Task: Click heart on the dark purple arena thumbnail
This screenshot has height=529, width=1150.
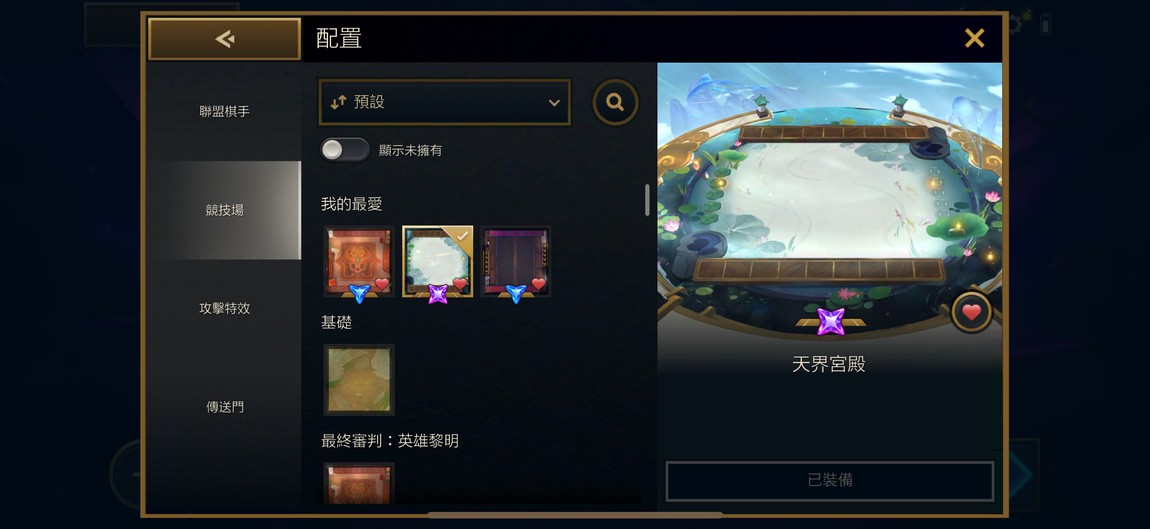Action: pyautogui.click(x=539, y=284)
